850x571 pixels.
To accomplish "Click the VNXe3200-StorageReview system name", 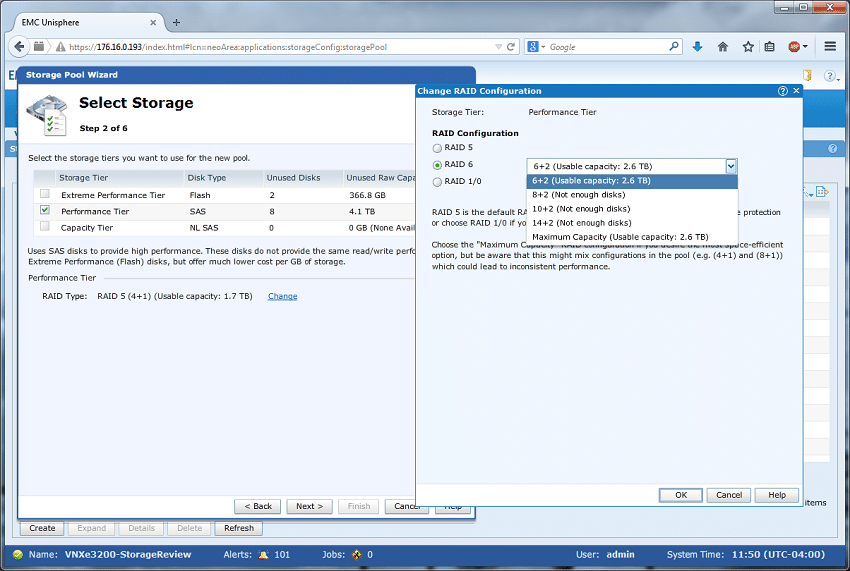I will point(128,555).
